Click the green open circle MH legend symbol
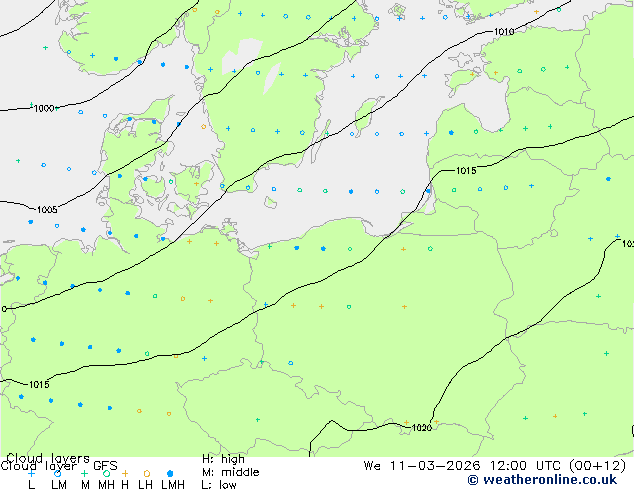The height and width of the screenshot is (490, 634). [106, 473]
